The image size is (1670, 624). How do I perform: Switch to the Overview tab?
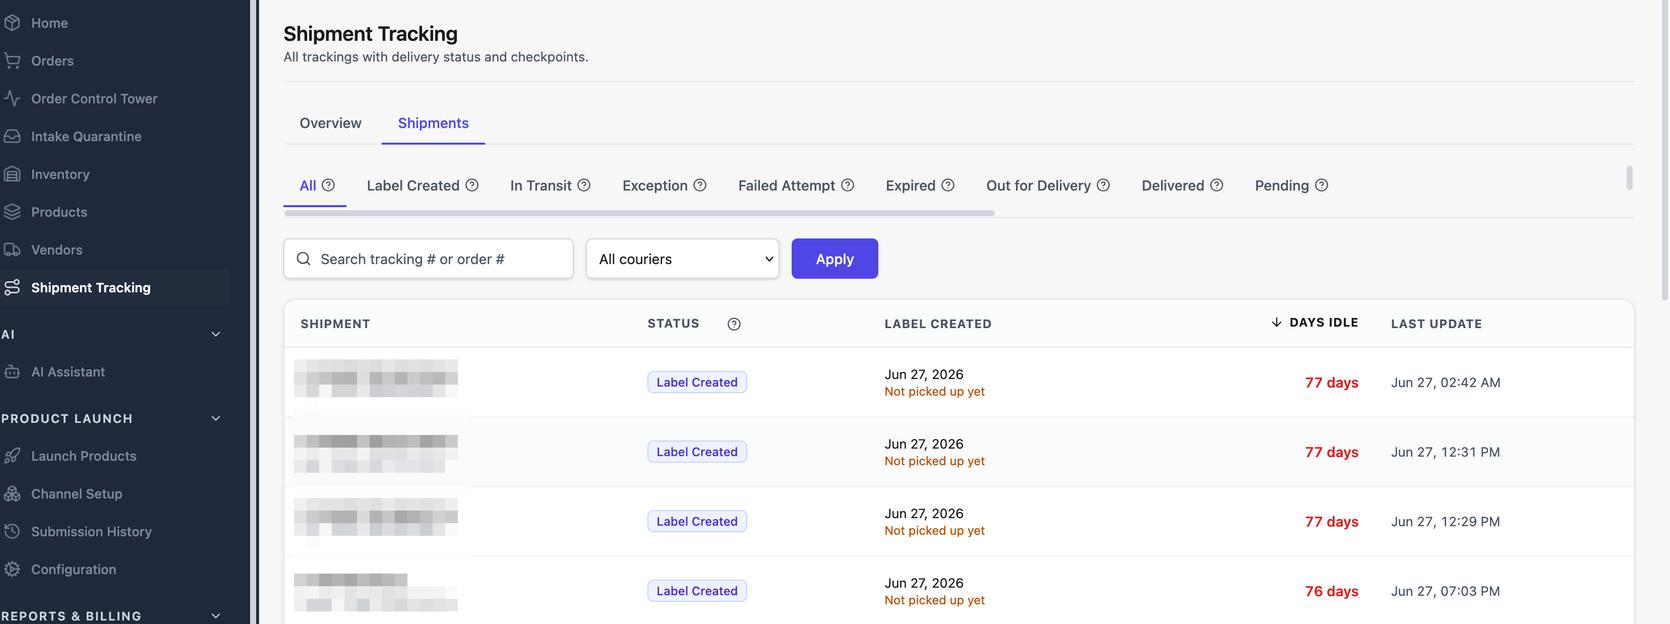coord(331,123)
